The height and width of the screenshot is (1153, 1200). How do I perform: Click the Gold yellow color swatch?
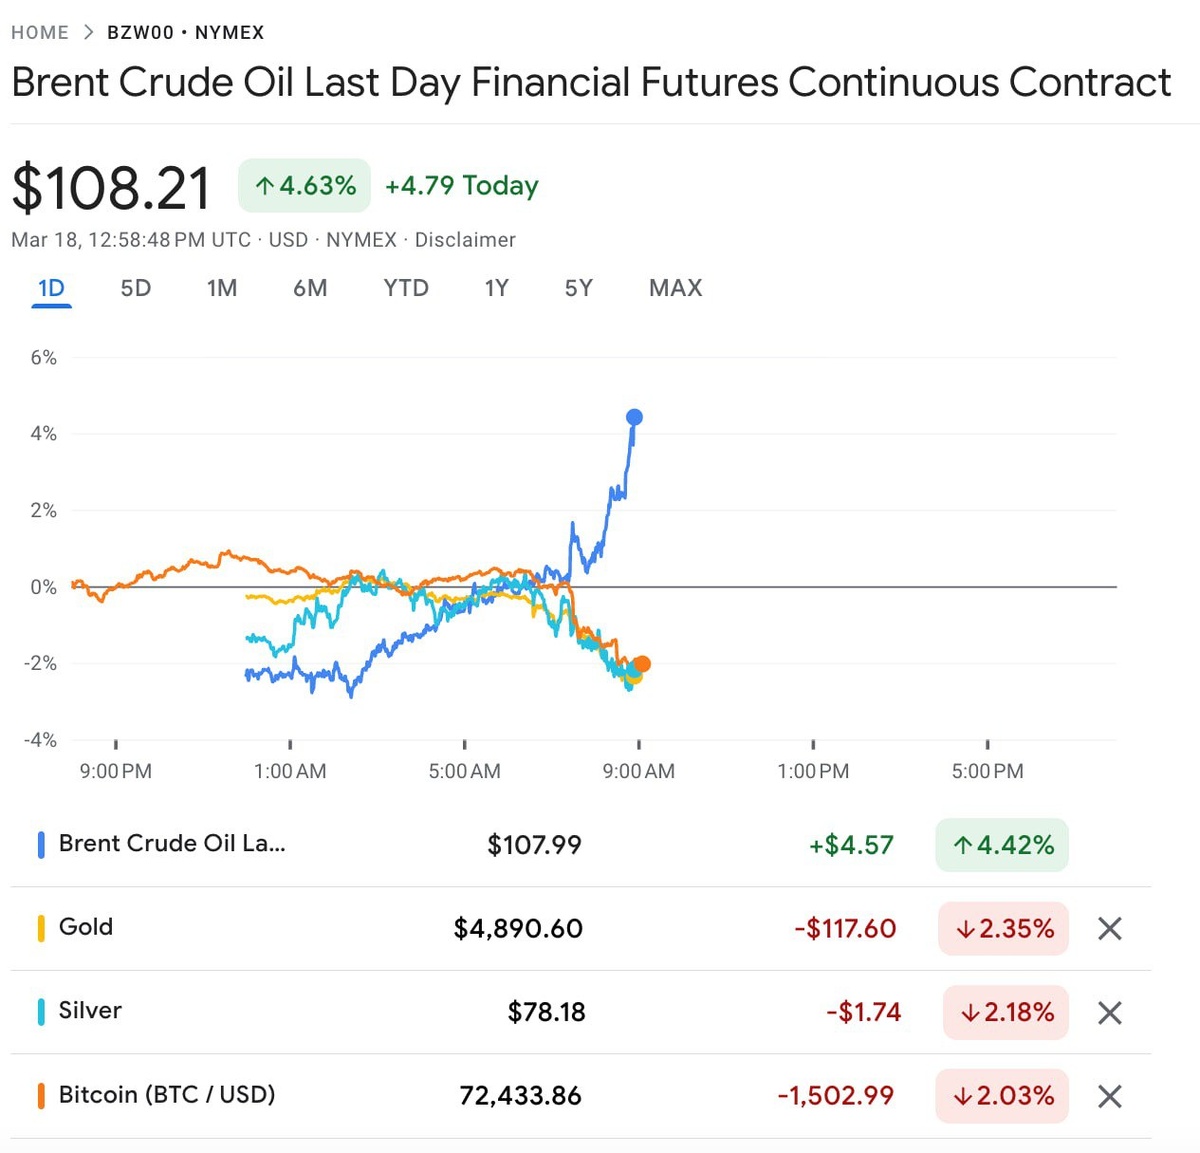(41, 928)
